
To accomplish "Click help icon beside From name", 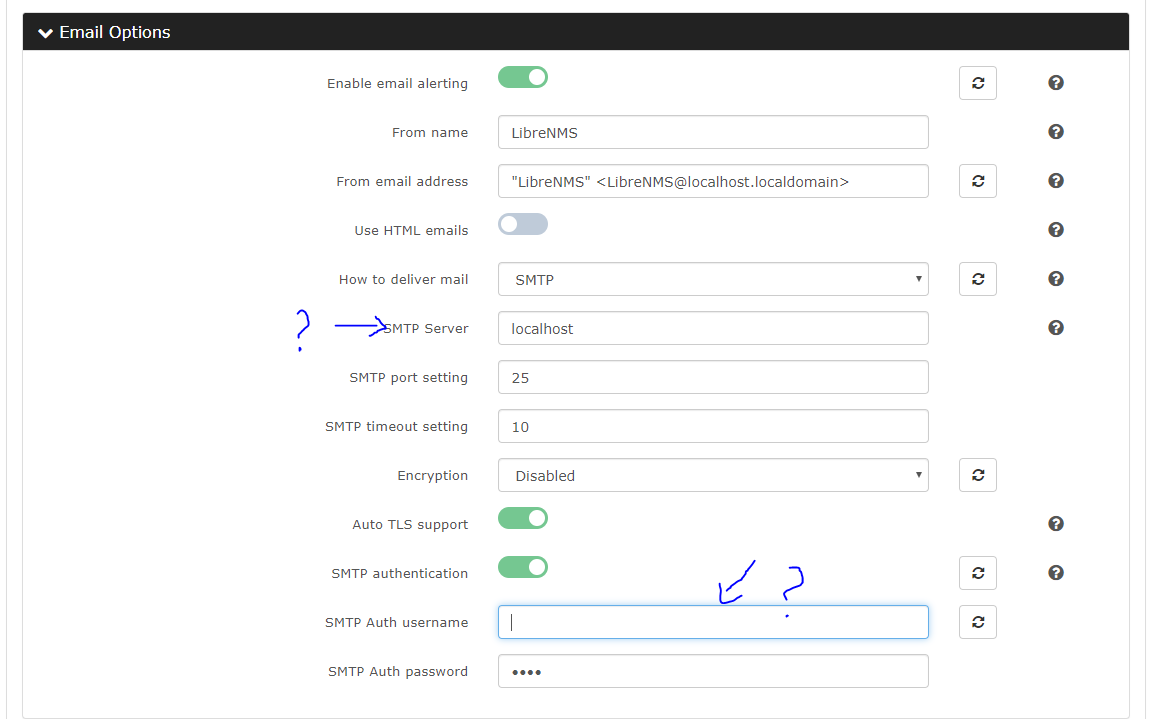I will click(1055, 132).
